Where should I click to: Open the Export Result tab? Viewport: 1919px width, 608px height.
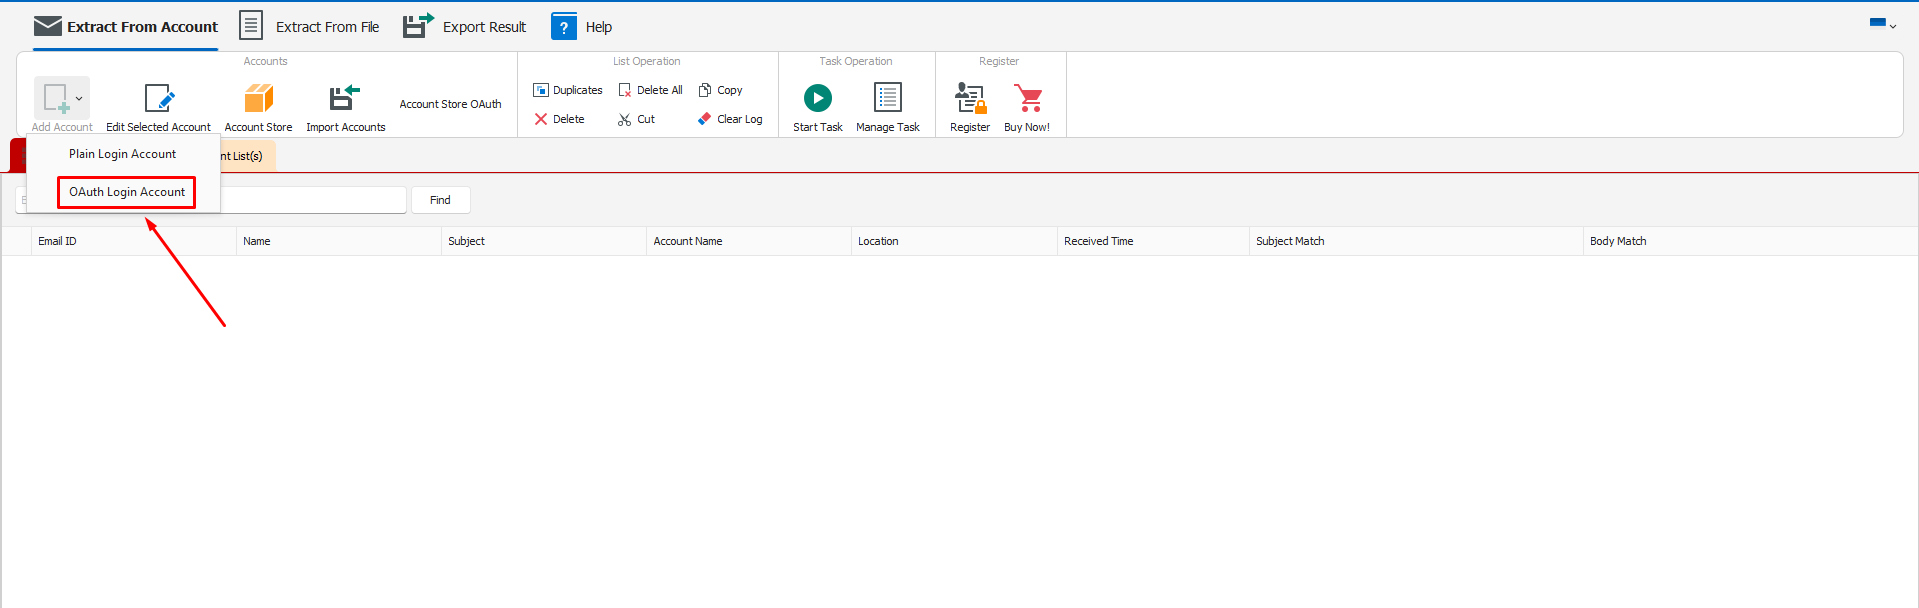[465, 27]
